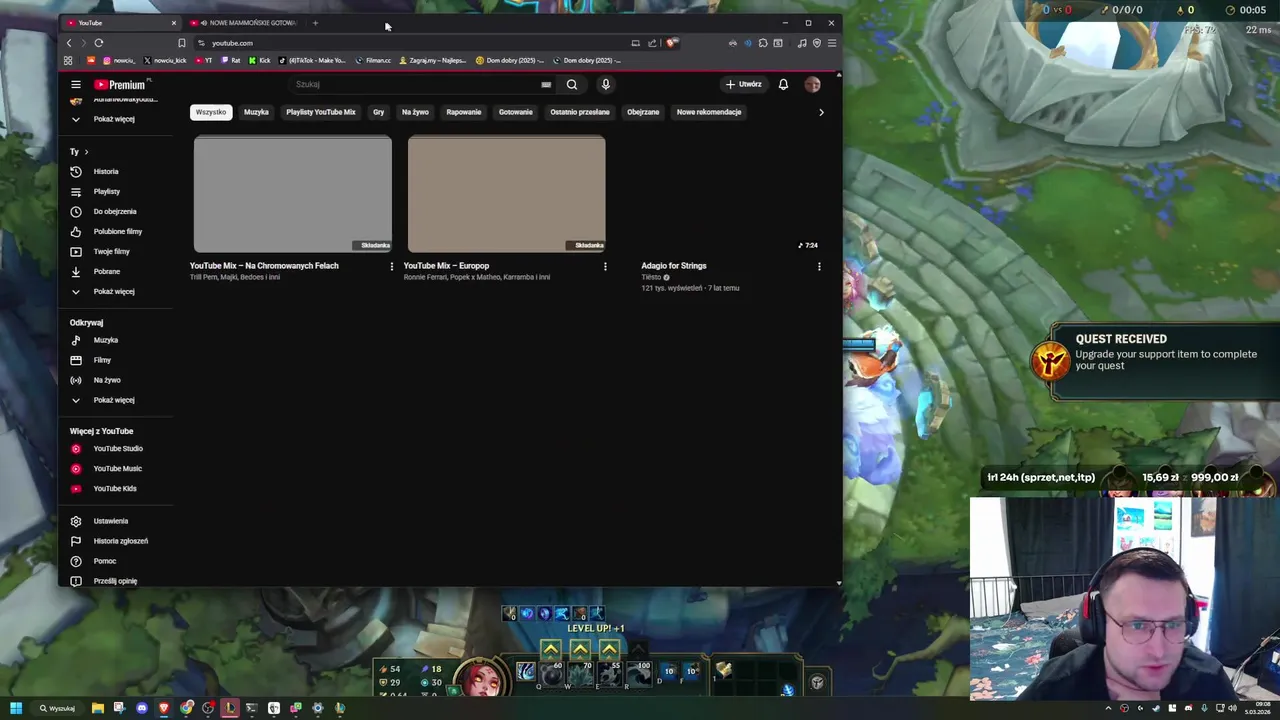Click the Utwórz create button
Screen dimensions: 1280x720
coord(744,85)
